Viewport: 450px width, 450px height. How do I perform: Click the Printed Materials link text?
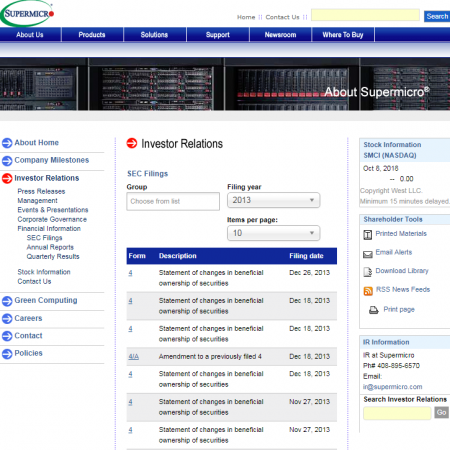401,234
